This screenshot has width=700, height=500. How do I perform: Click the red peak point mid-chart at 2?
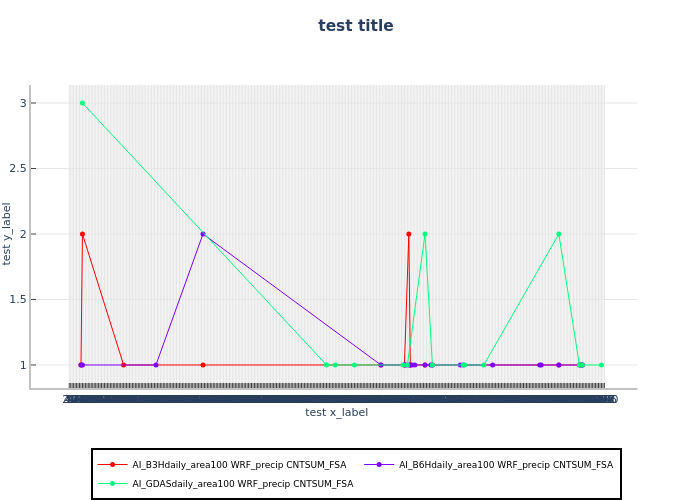tap(408, 234)
